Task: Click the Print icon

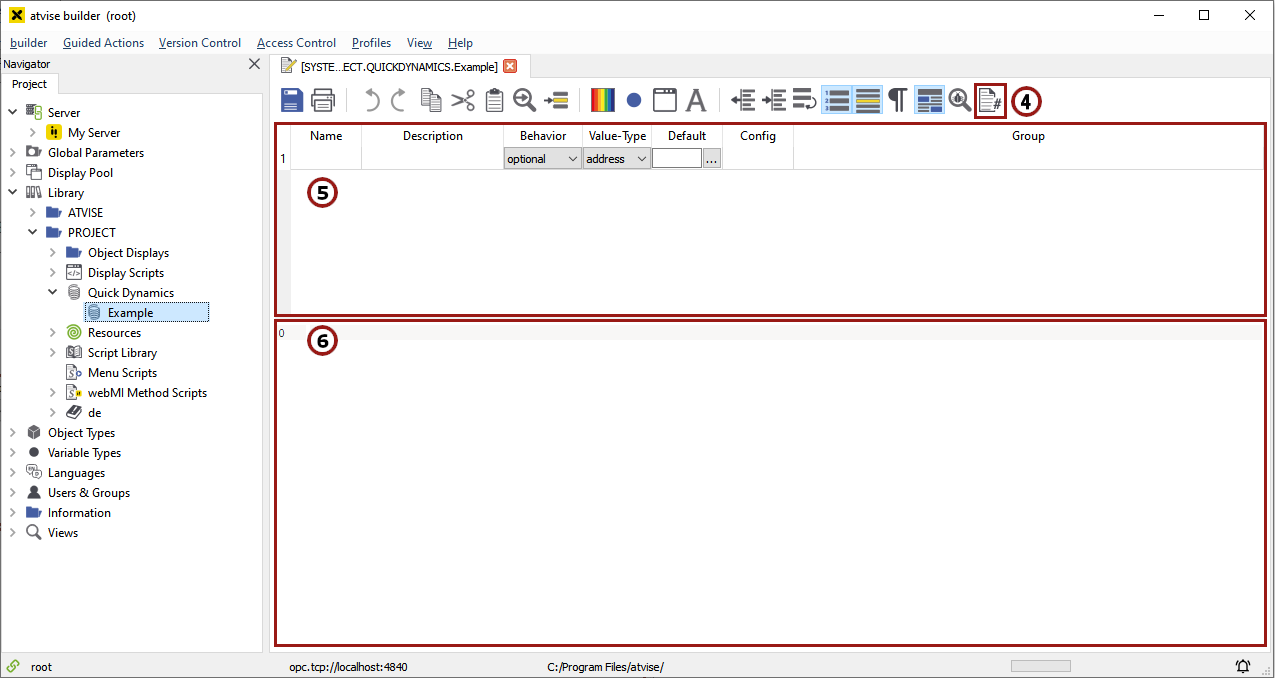Action: coord(323,100)
